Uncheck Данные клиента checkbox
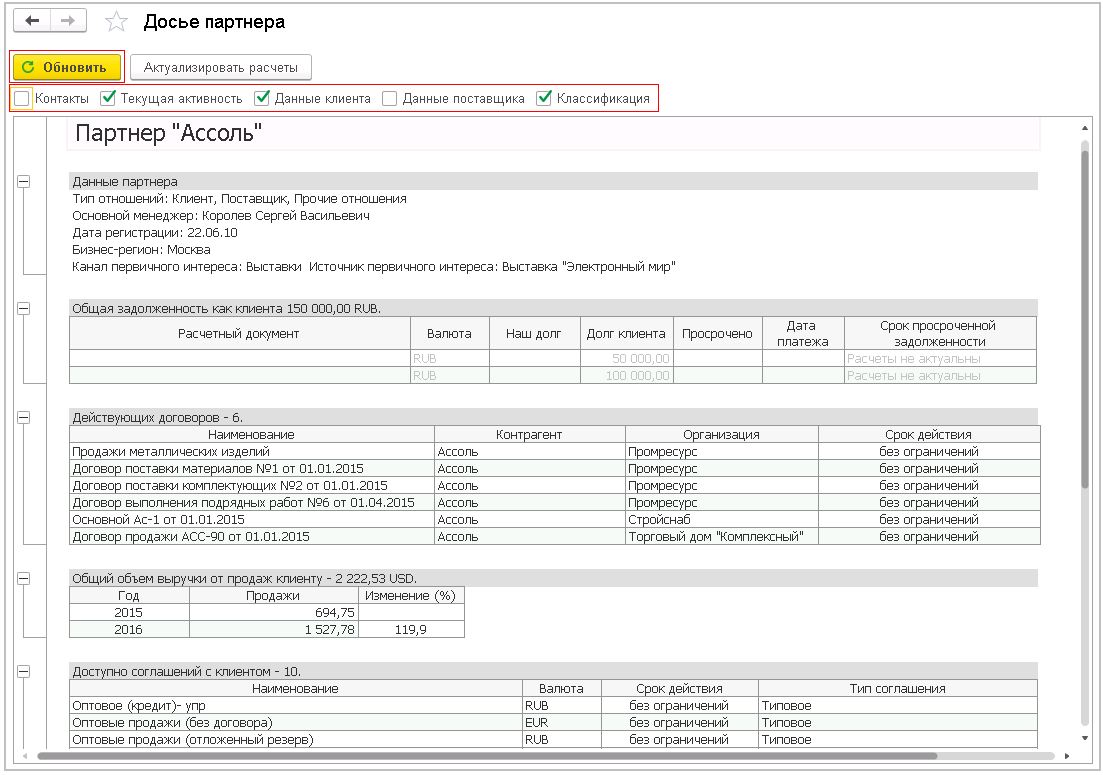The width and height of the screenshot is (1103, 775). (262, 98)
